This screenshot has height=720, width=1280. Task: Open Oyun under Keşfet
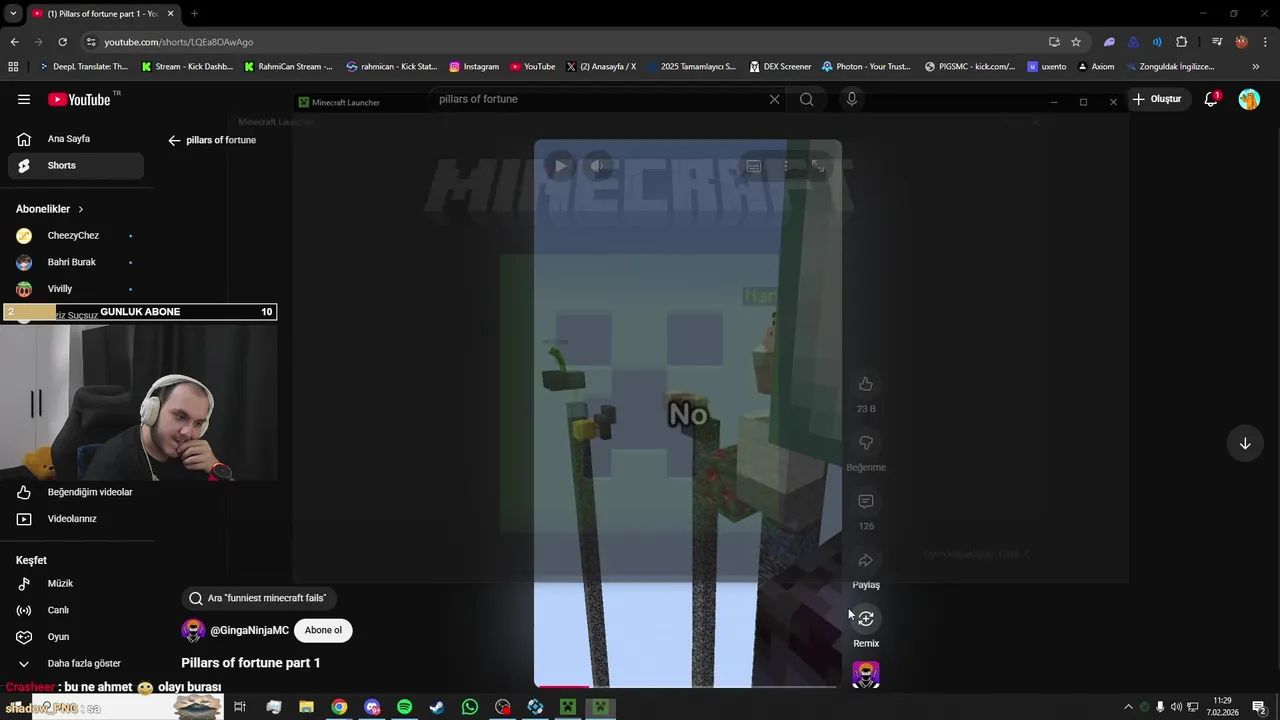(x=76, y=637)
